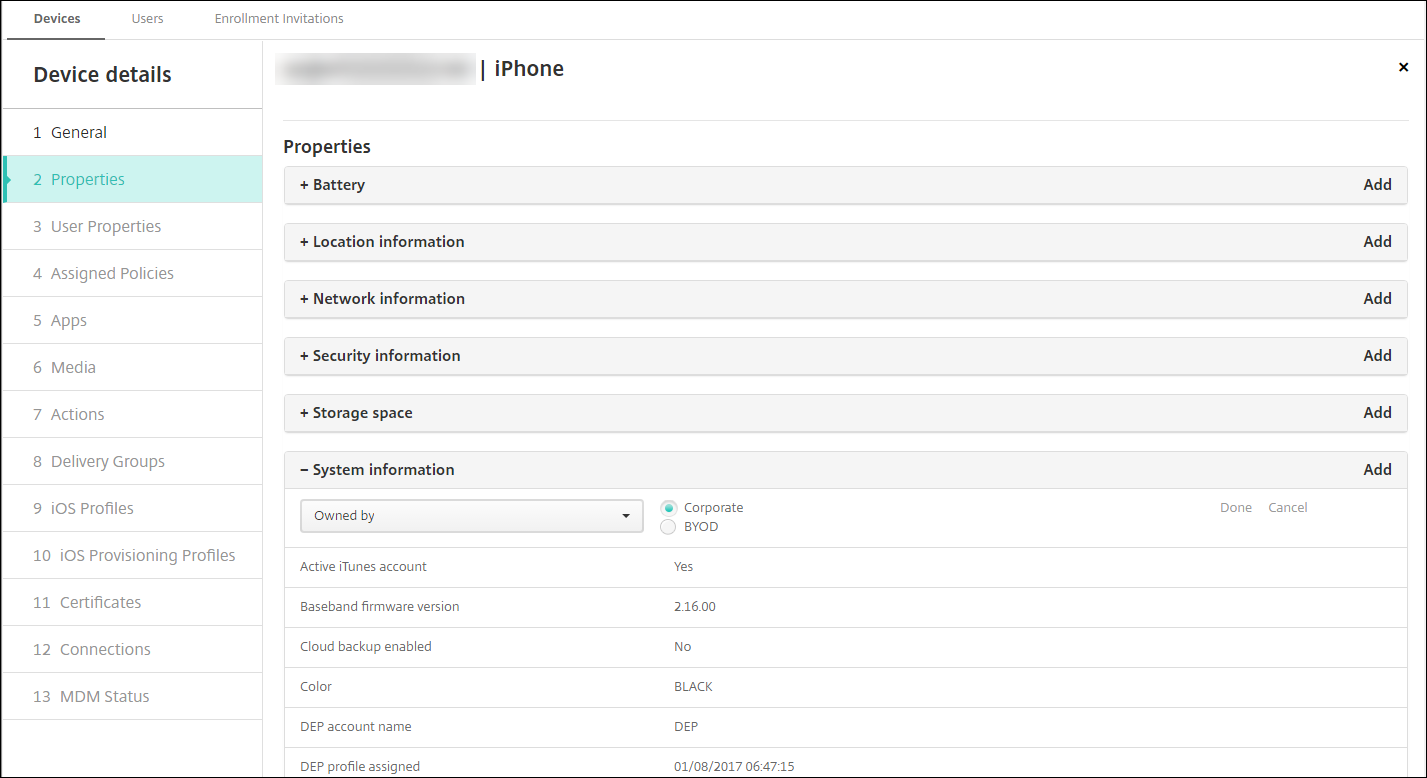1427x778 pixels.
Task: Collapse the System information section
Action: coord(377,470)
